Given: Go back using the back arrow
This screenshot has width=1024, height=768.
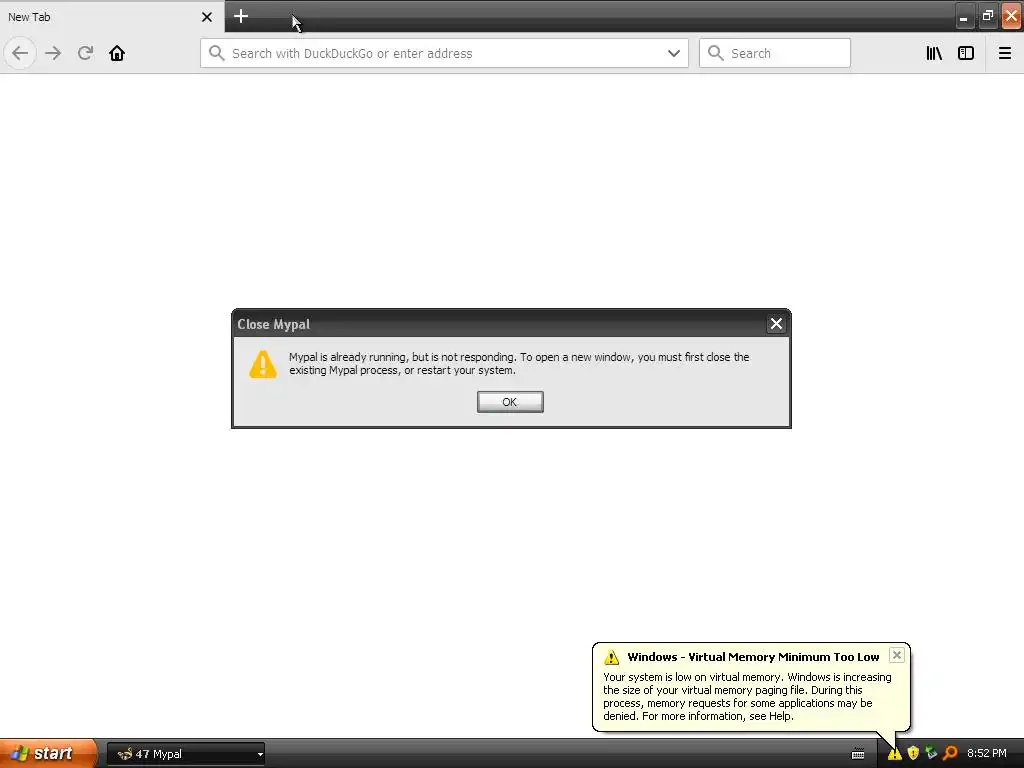Looking at the screenshot, I should (x=20, y=53).
